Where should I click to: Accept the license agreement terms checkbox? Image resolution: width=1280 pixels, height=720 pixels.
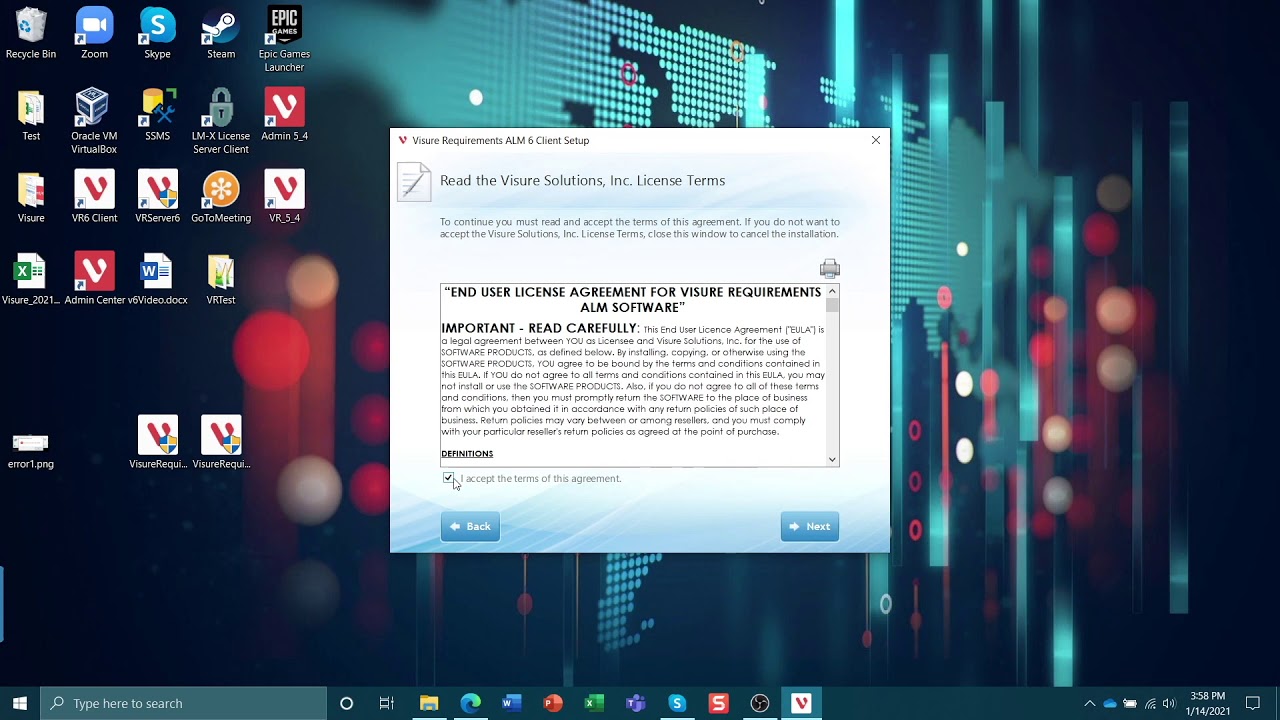coord(448,478)
